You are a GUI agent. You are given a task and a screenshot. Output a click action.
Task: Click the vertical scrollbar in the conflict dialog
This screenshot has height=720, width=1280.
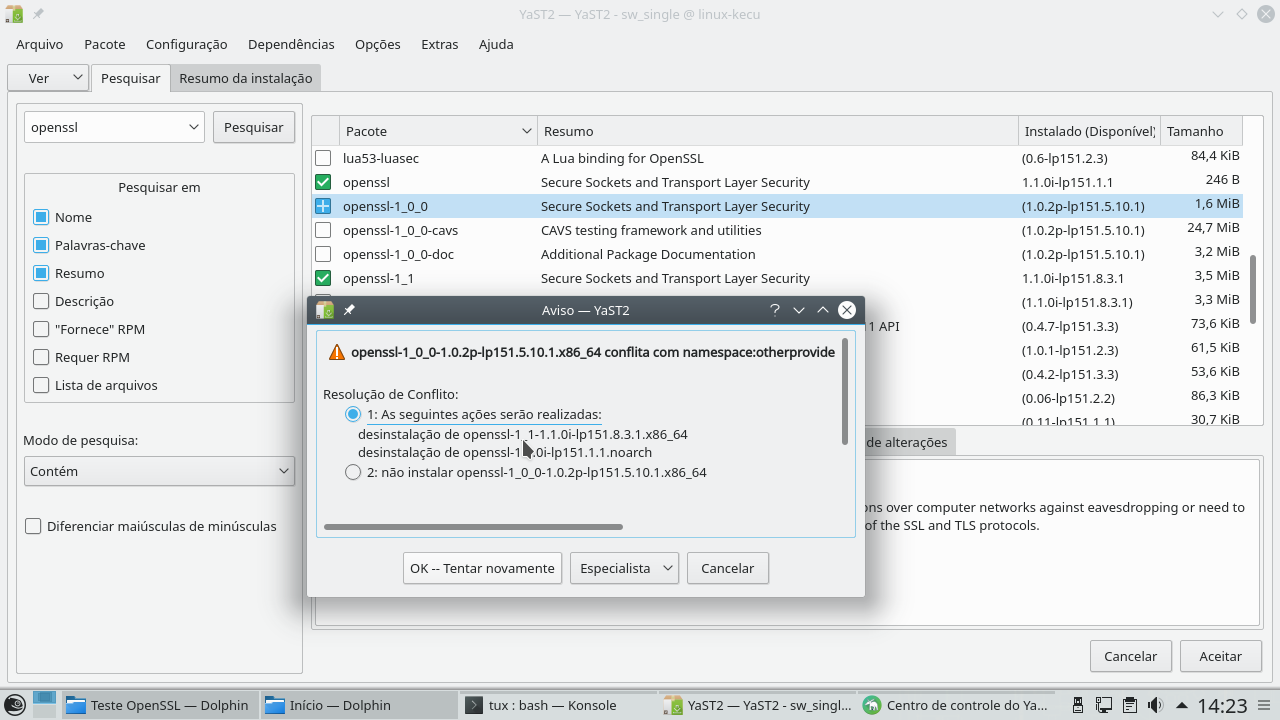[x=845, y=391]
